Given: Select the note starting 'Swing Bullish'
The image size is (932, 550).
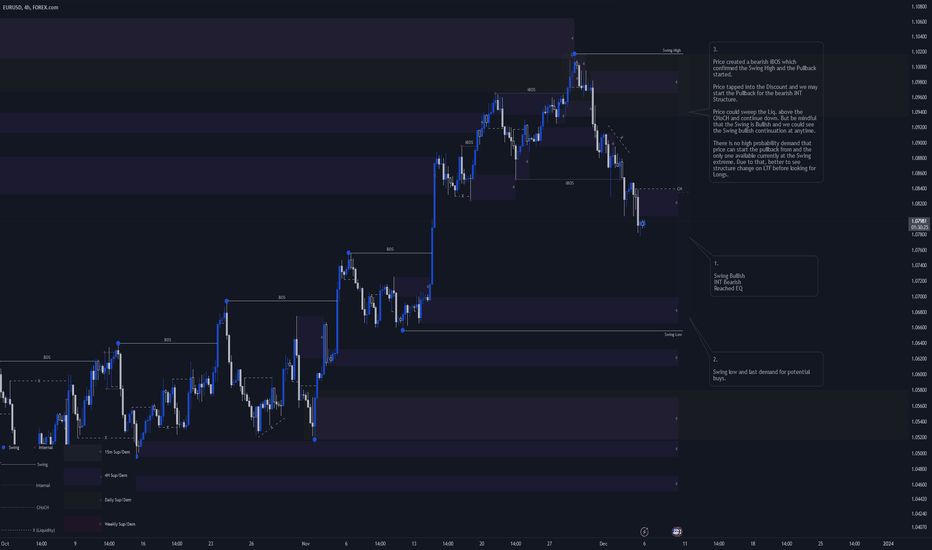Looking at the screenshot, I should click(764, 276).
